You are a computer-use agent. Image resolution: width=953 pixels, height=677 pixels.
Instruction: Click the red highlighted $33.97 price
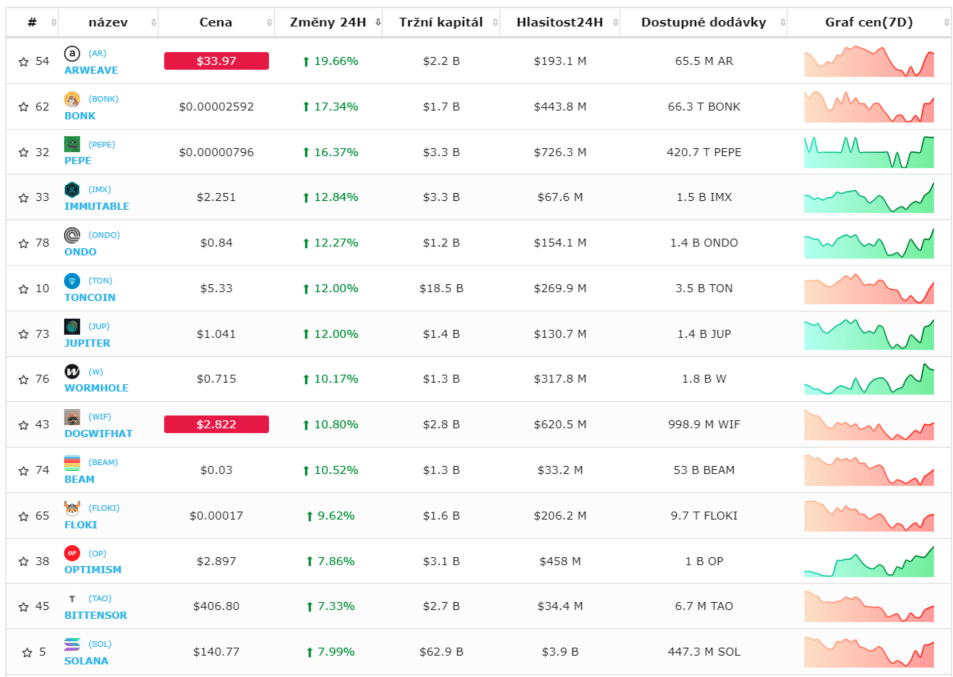216,61
